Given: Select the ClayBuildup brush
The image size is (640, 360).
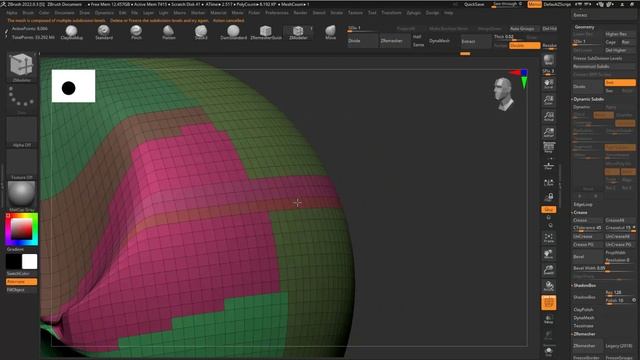Looking at the screenshot, I should click(71, 32).
